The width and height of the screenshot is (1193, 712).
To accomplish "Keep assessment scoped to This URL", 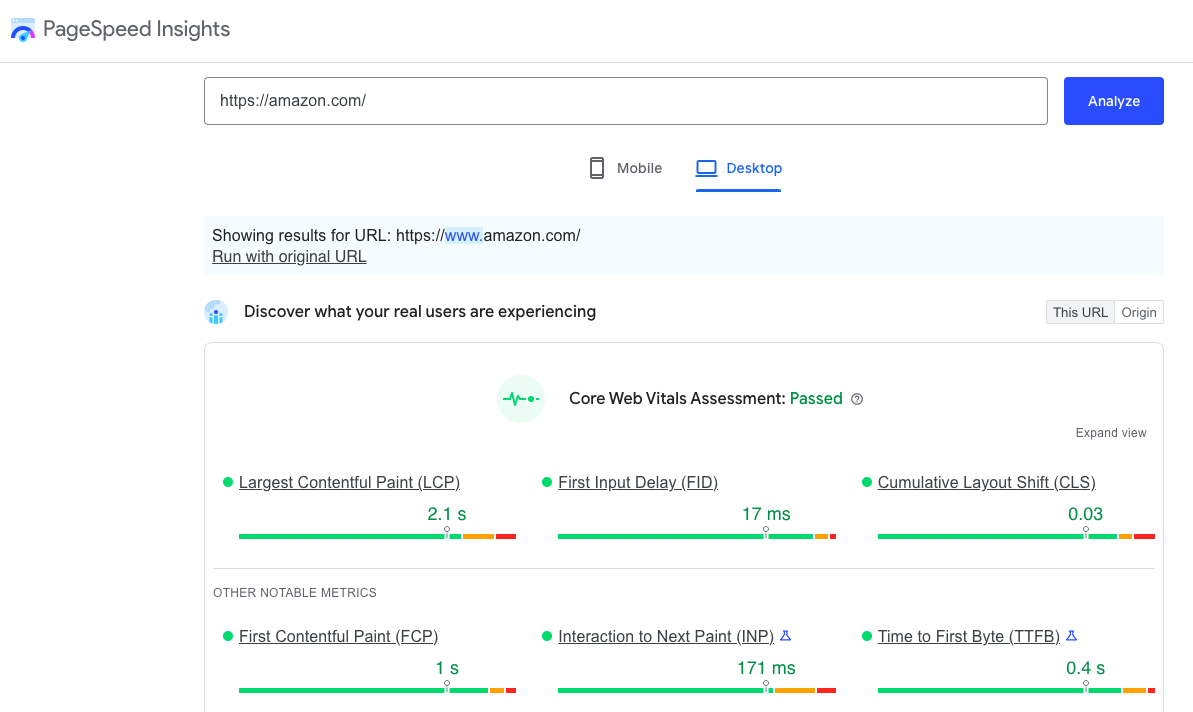I will 1080,312.
